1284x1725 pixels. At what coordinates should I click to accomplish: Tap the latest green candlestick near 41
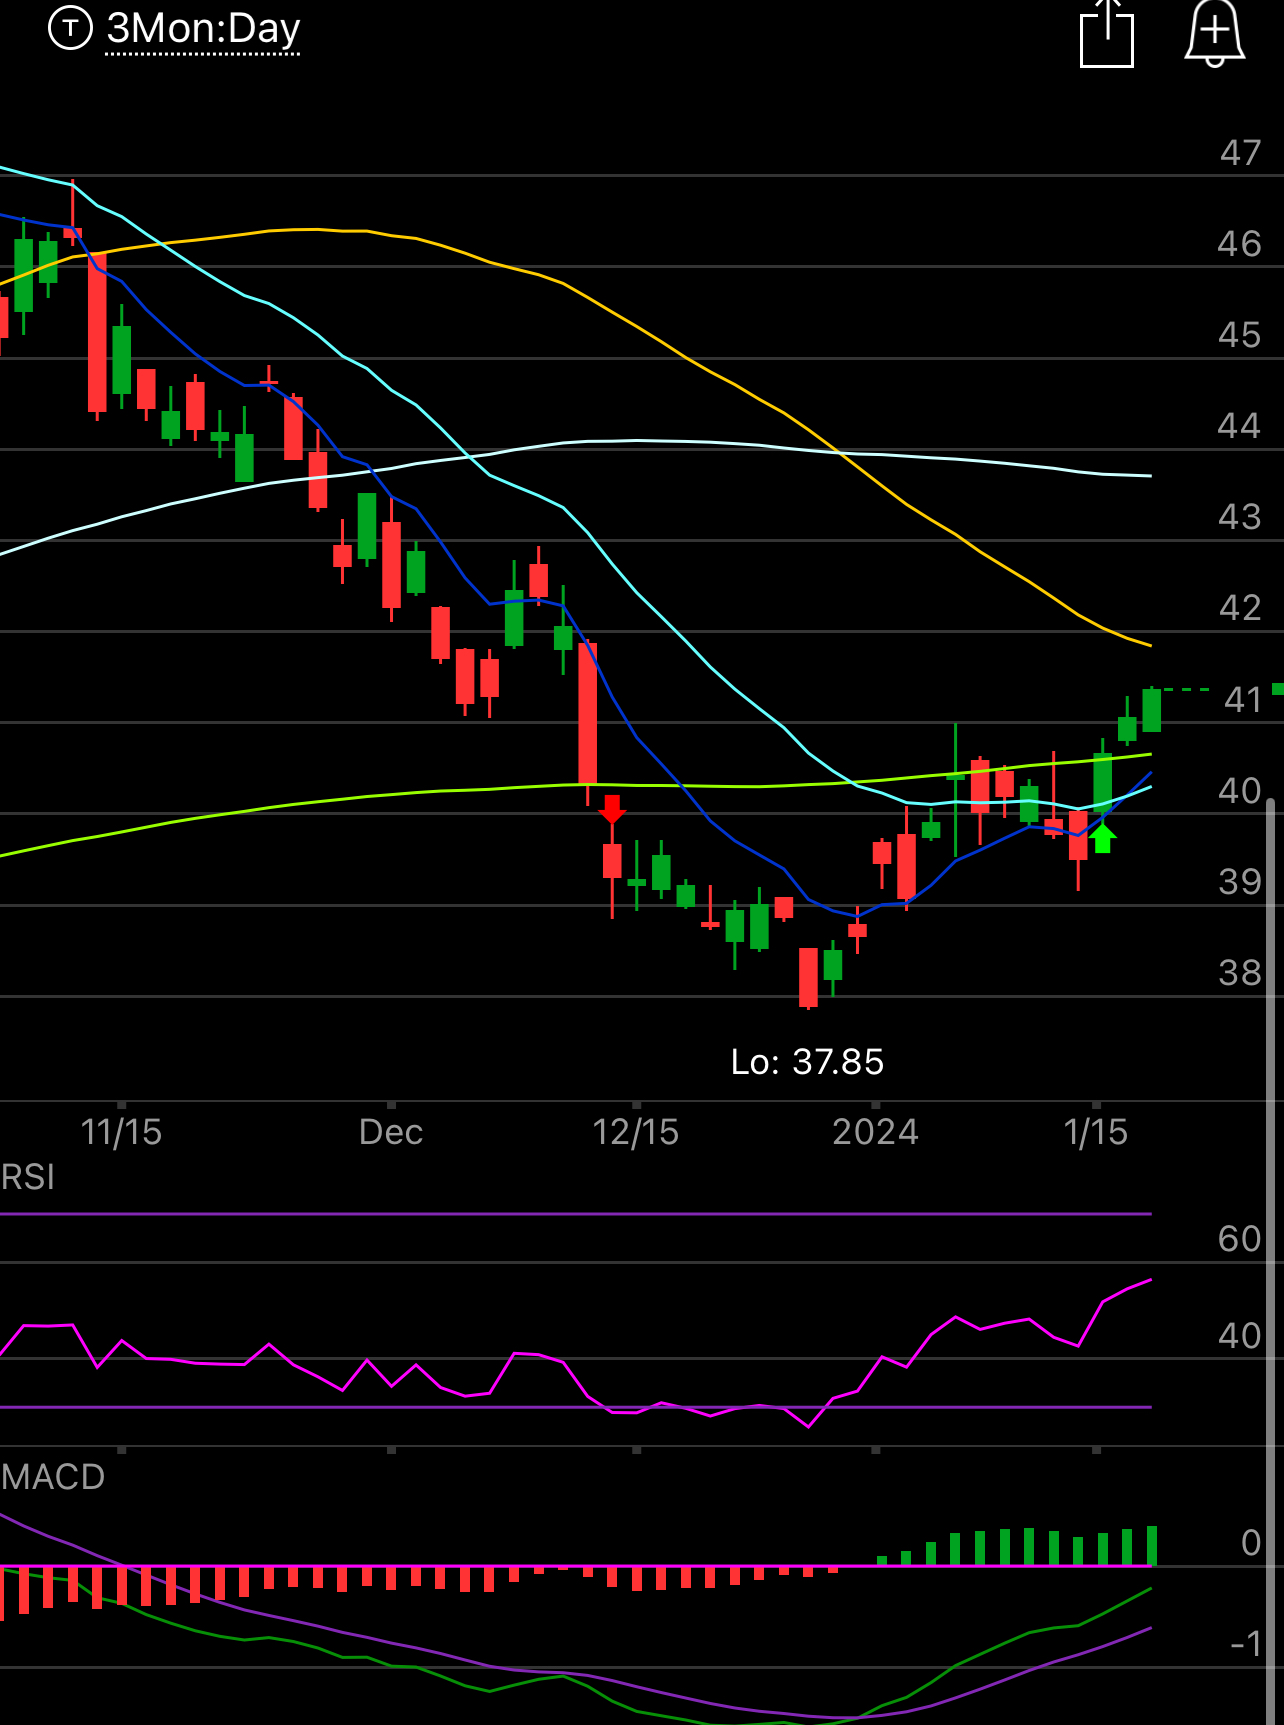click(1151, 710)
